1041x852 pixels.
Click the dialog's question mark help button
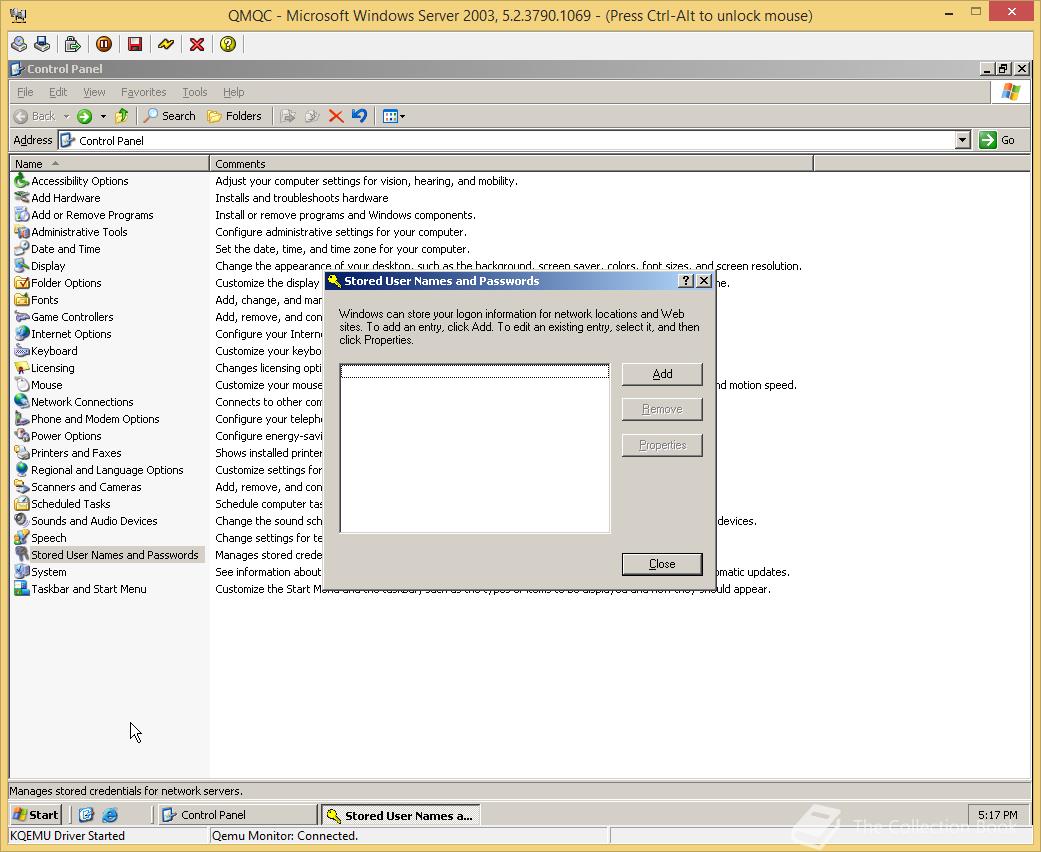686,281
